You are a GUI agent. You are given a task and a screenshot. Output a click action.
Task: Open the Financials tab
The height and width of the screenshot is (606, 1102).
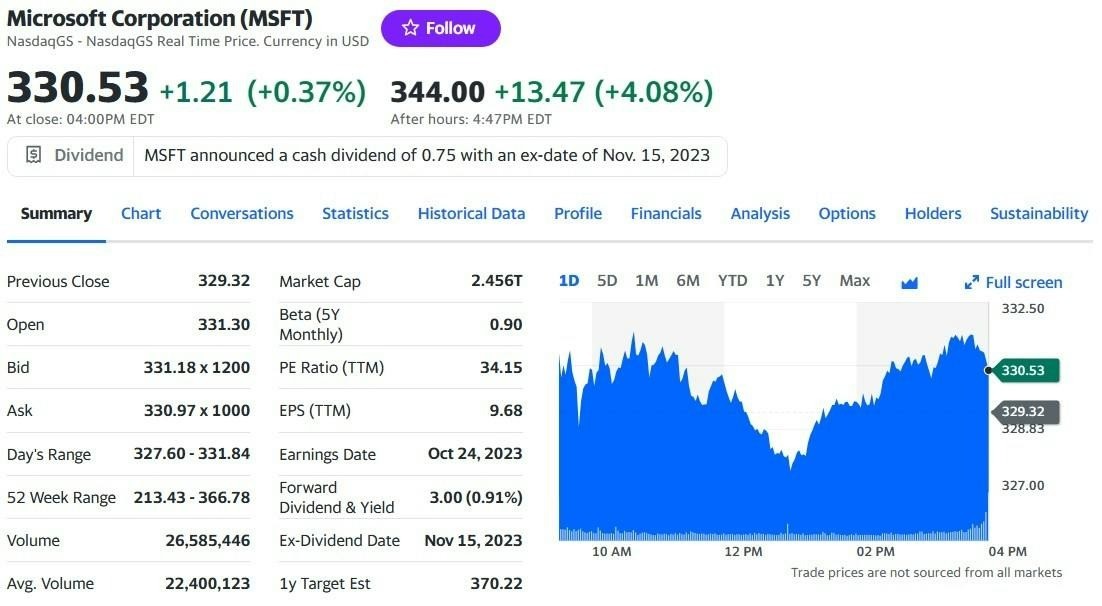coord(666,213)
